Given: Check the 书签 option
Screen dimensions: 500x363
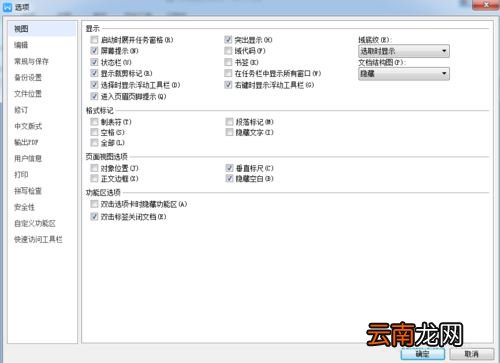Looking at the screenshot, I should click(228, 62).
